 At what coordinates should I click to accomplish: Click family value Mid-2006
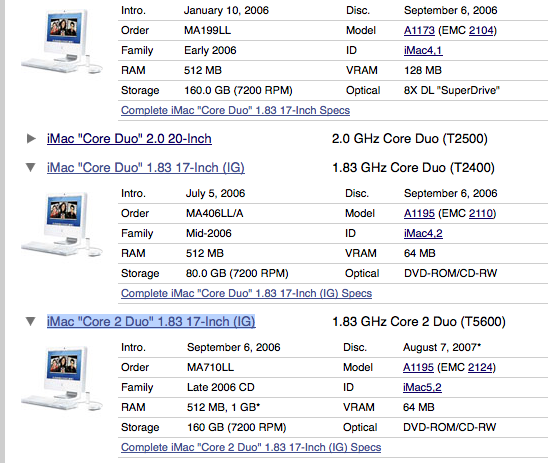[x=209, y=233]
